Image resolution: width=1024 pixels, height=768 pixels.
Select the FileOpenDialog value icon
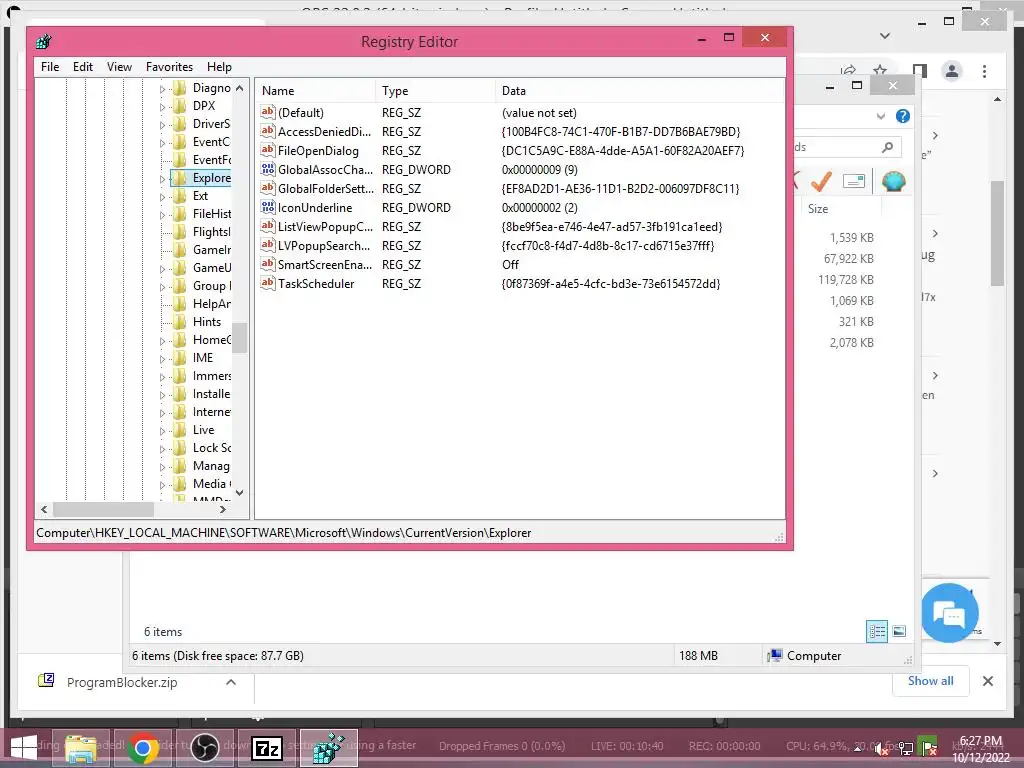point(268,150)
